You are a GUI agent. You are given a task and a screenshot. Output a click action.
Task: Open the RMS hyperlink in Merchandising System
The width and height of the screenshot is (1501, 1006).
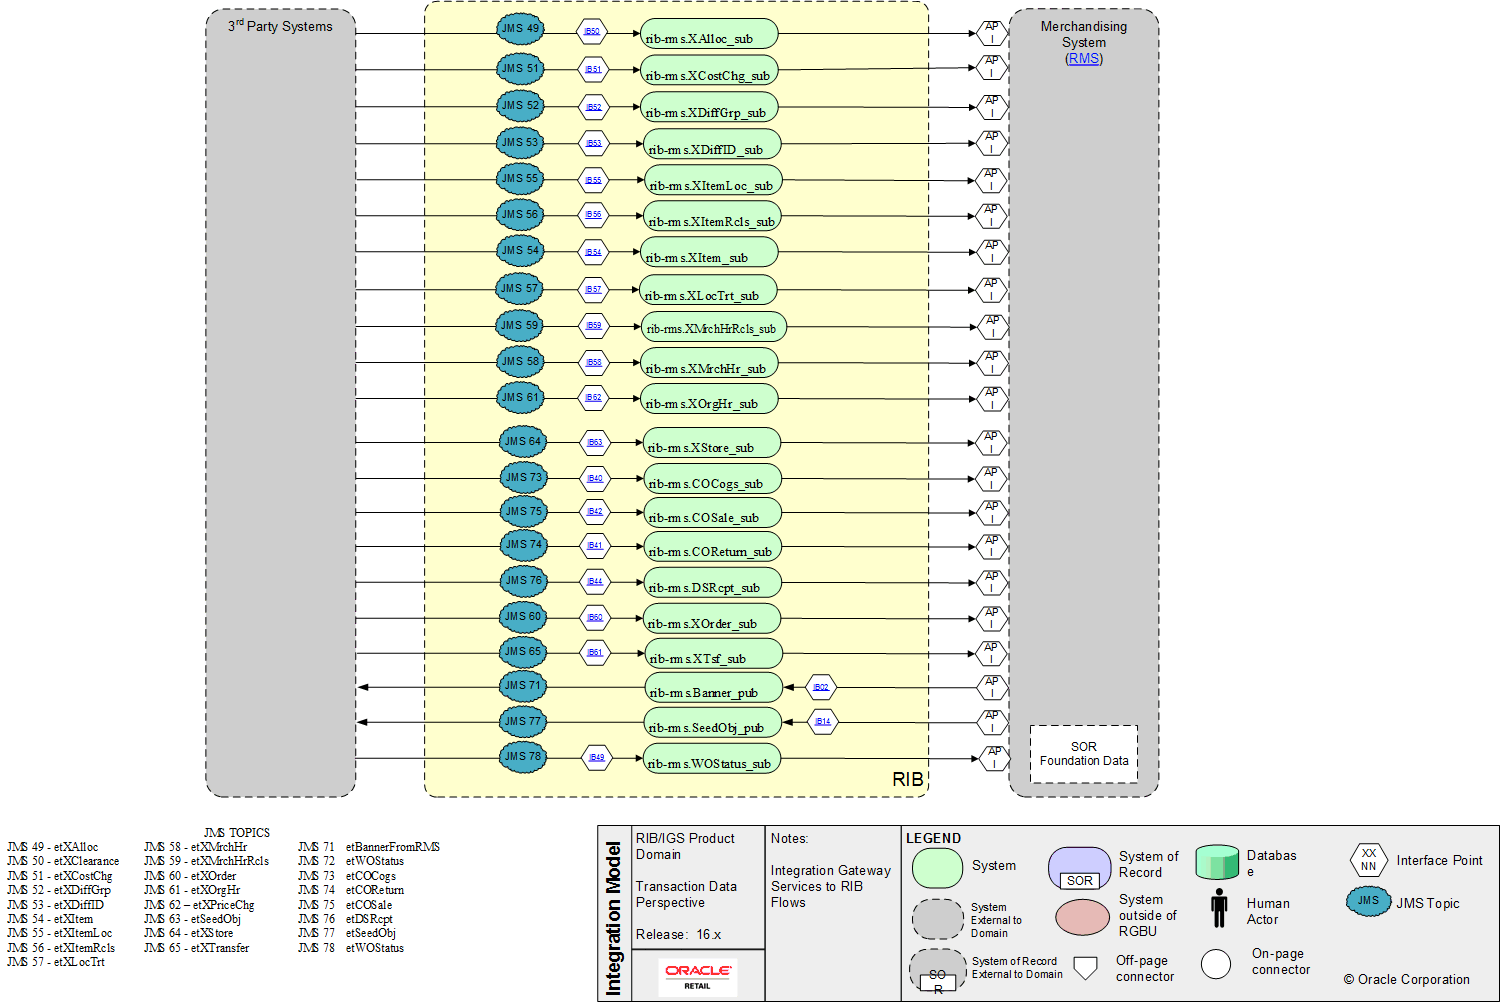[1083, 58]
